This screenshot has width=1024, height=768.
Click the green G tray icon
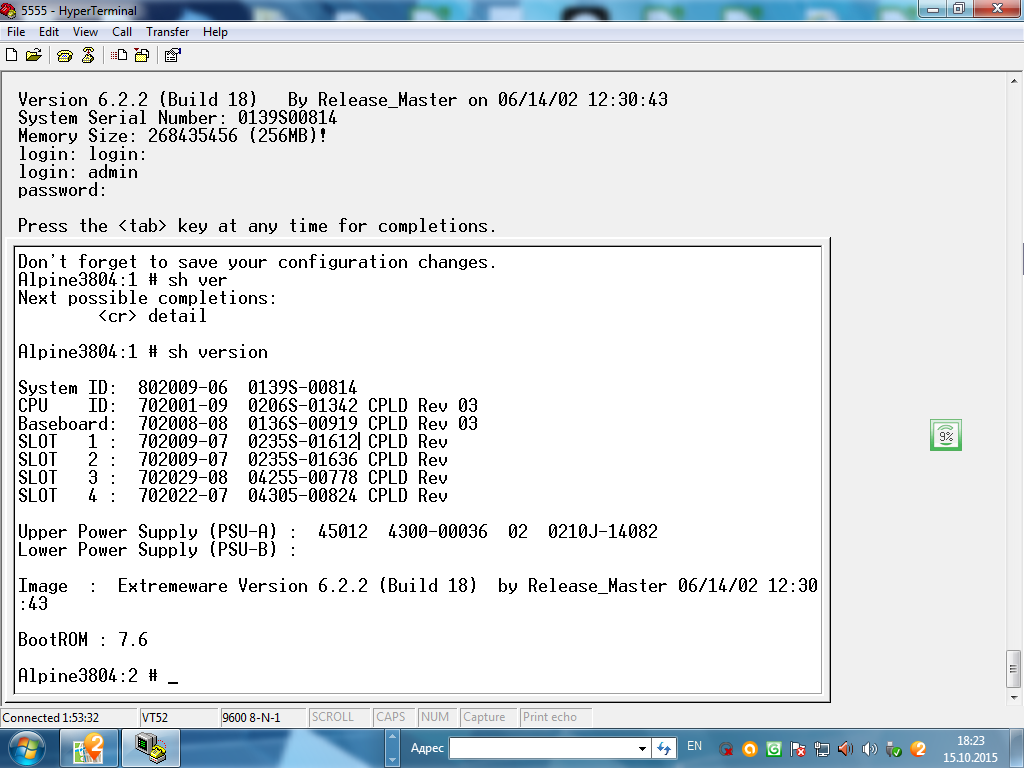pos(774,749)
